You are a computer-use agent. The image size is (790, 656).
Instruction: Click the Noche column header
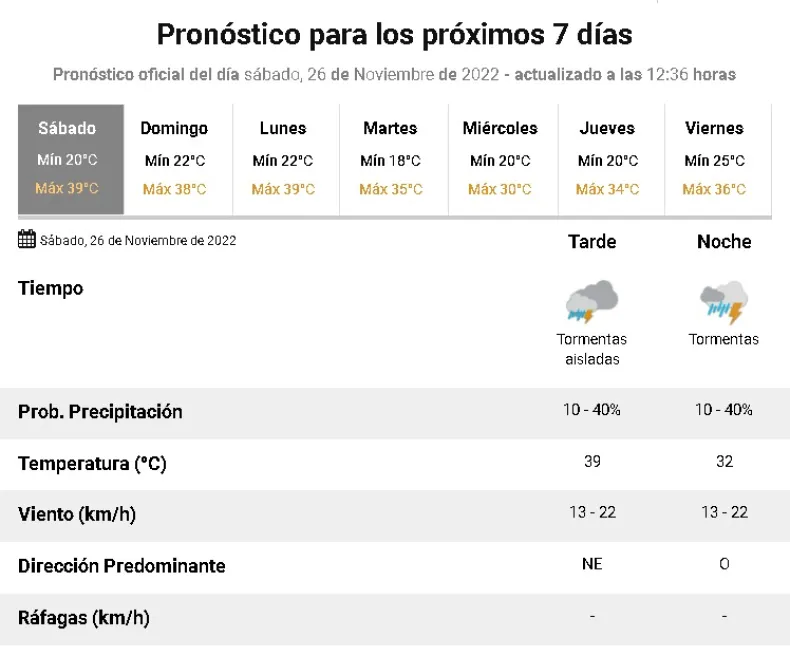click(724, 241)
